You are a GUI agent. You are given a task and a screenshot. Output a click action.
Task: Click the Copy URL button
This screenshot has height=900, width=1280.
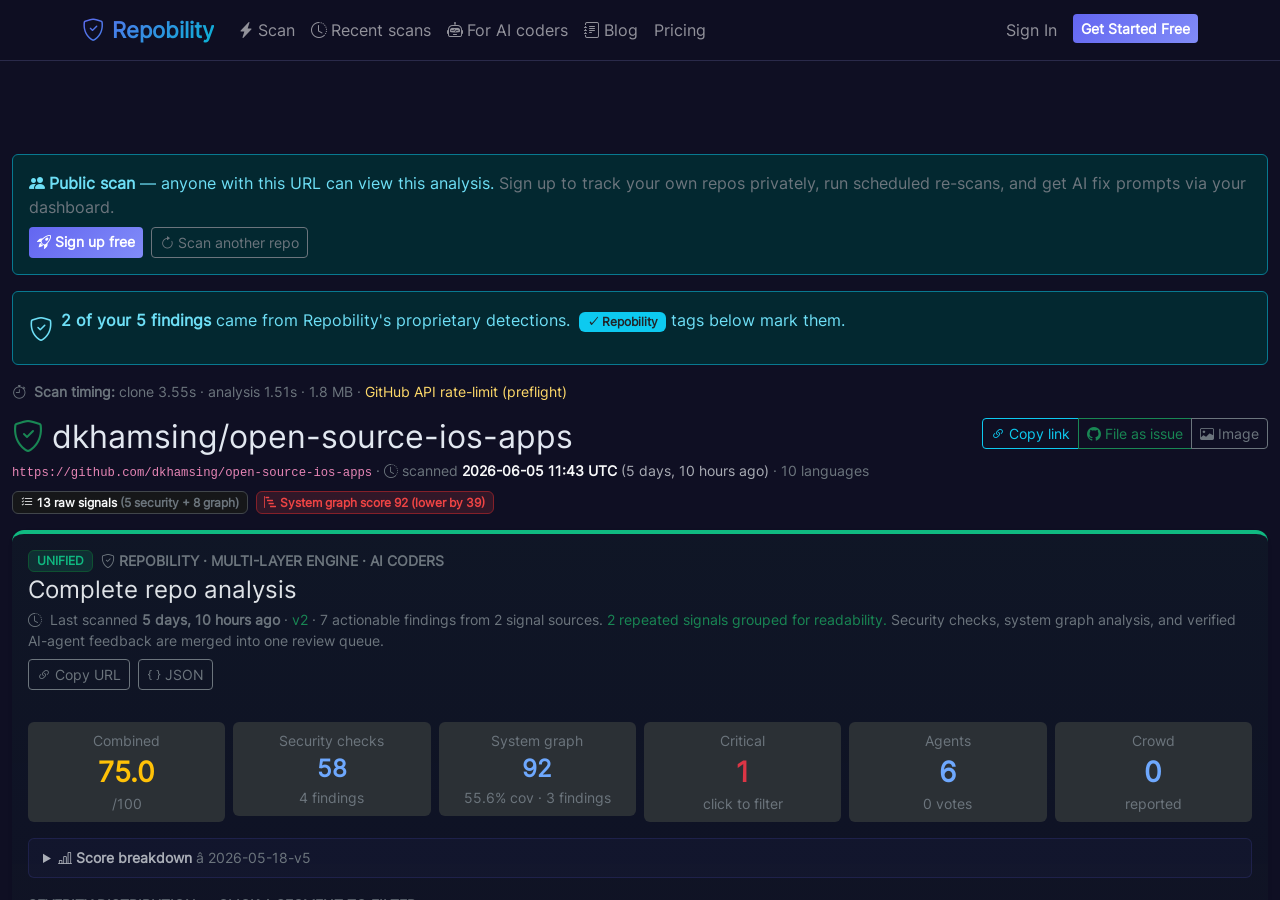[79, 674]
